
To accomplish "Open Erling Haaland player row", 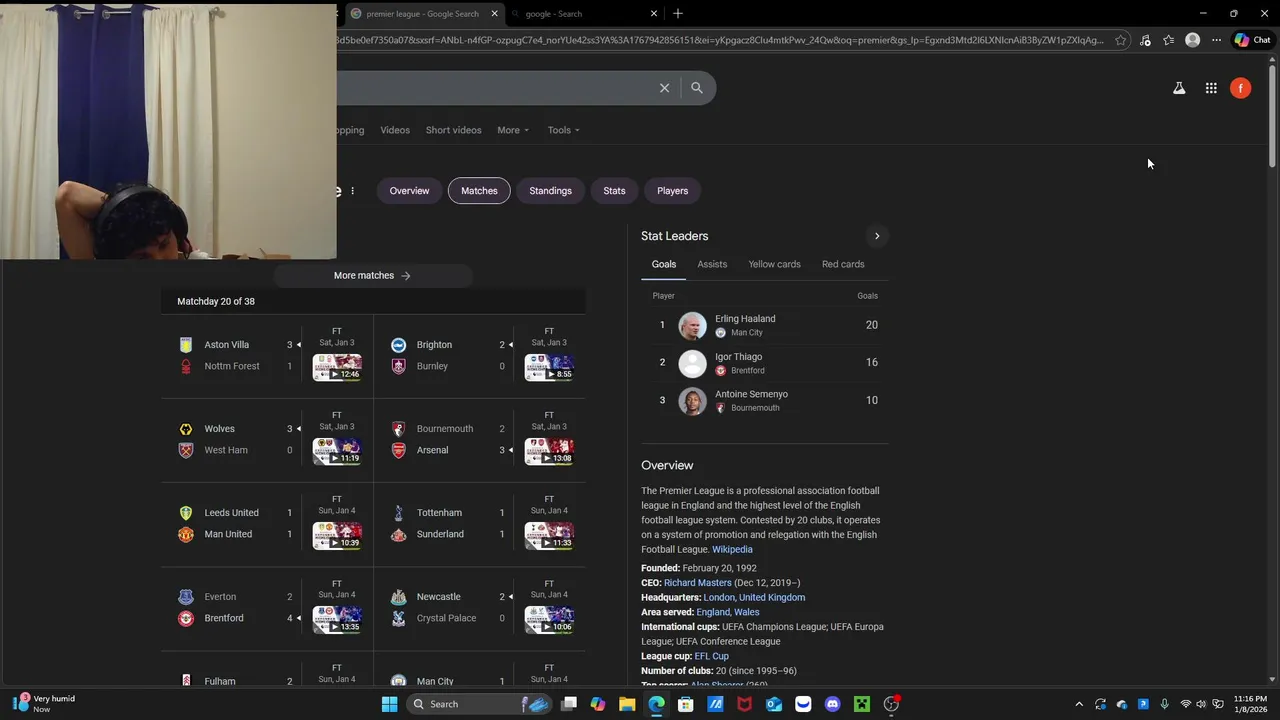I will pos(765,325).
